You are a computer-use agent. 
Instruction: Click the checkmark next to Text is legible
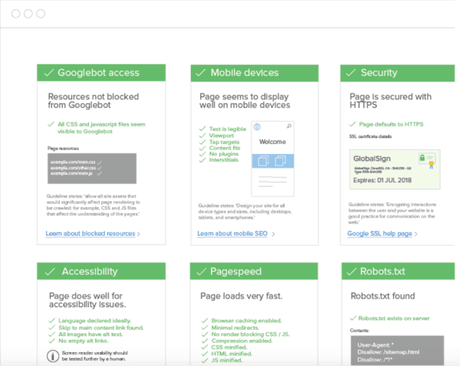[202, 129]
